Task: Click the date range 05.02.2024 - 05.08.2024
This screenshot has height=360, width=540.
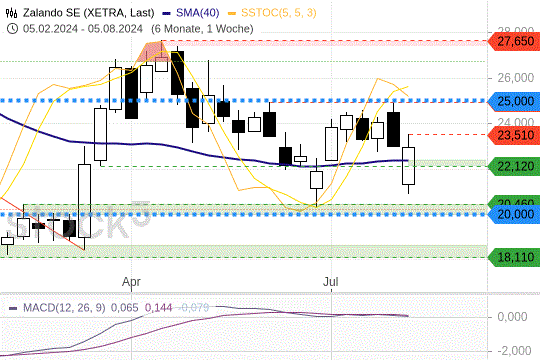Action: click(x=83, y=29)
